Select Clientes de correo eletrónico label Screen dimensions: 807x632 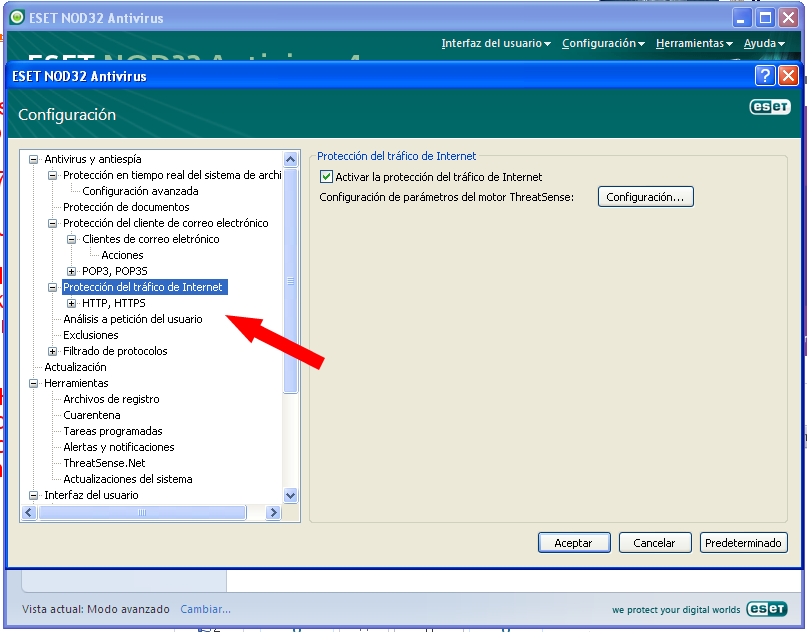point(151,239)
